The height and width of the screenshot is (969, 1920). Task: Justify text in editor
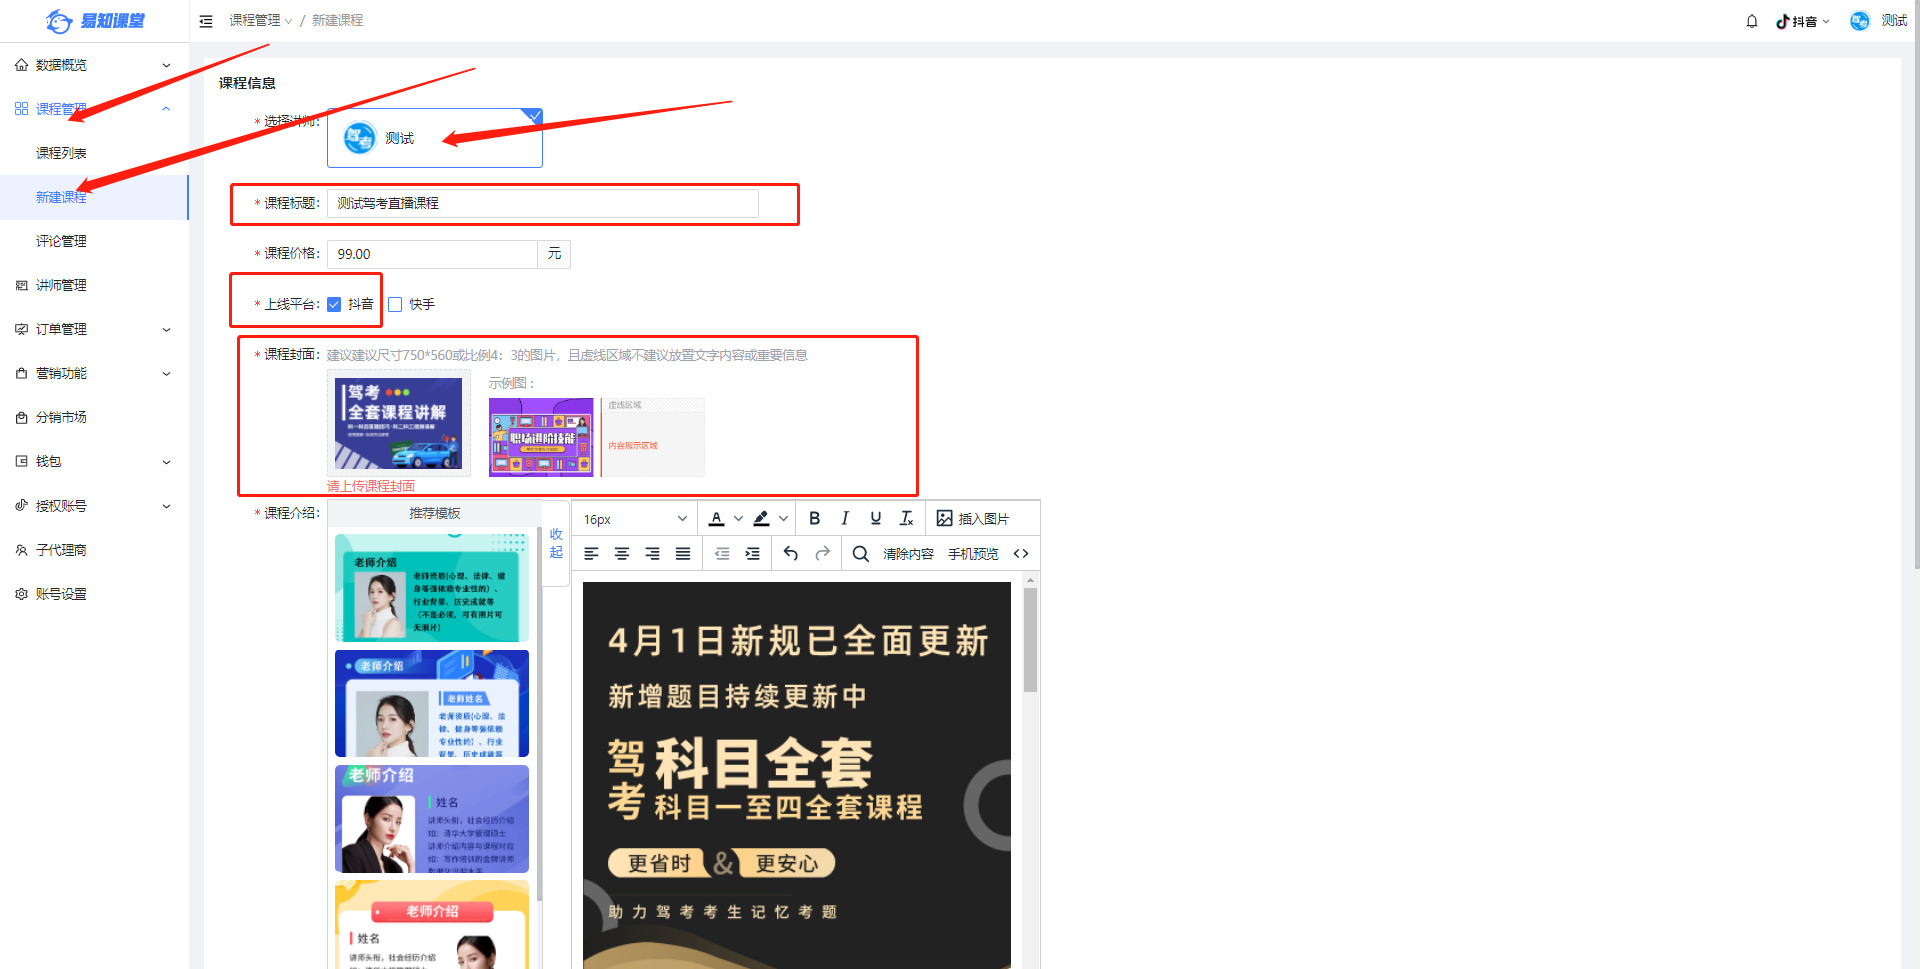click(x=683, y=553)
